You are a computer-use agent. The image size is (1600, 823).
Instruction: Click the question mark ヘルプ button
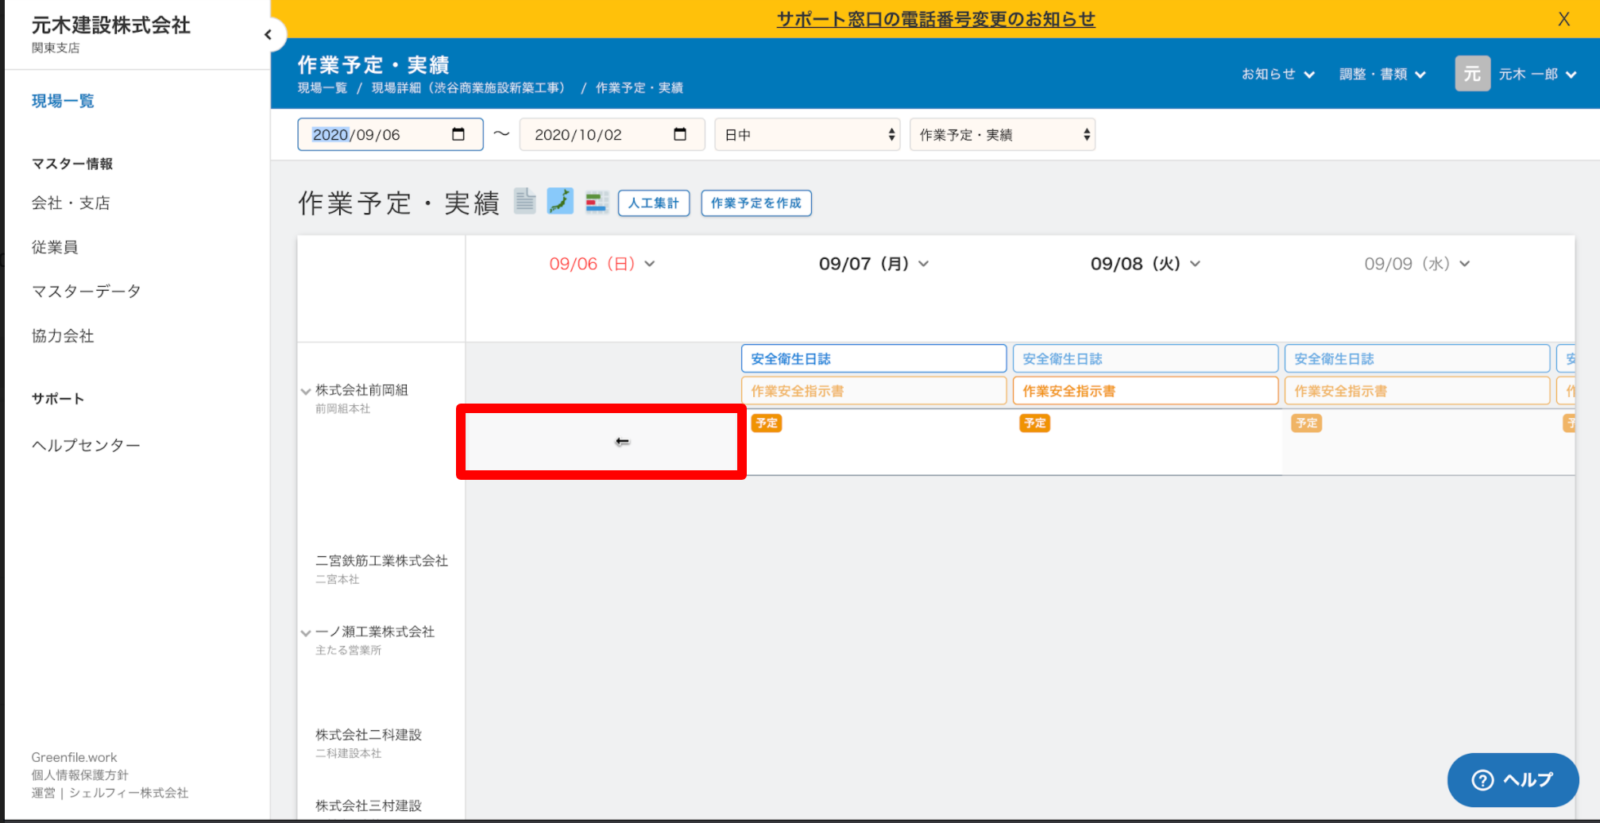[x=1512, y=780]
